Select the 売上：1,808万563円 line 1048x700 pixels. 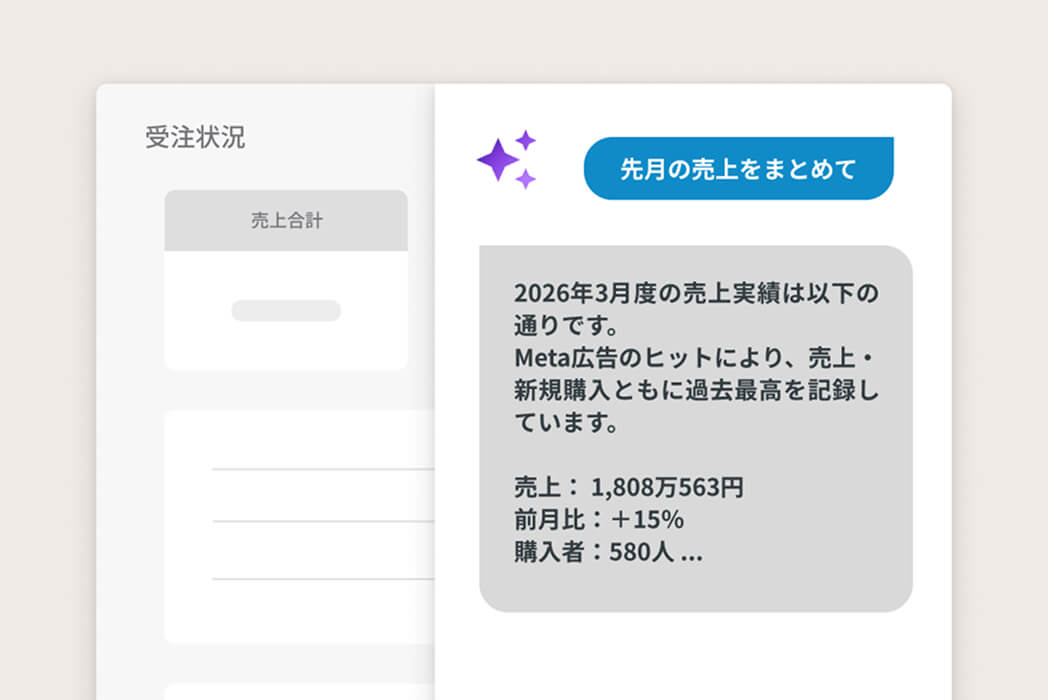(628, 487)
